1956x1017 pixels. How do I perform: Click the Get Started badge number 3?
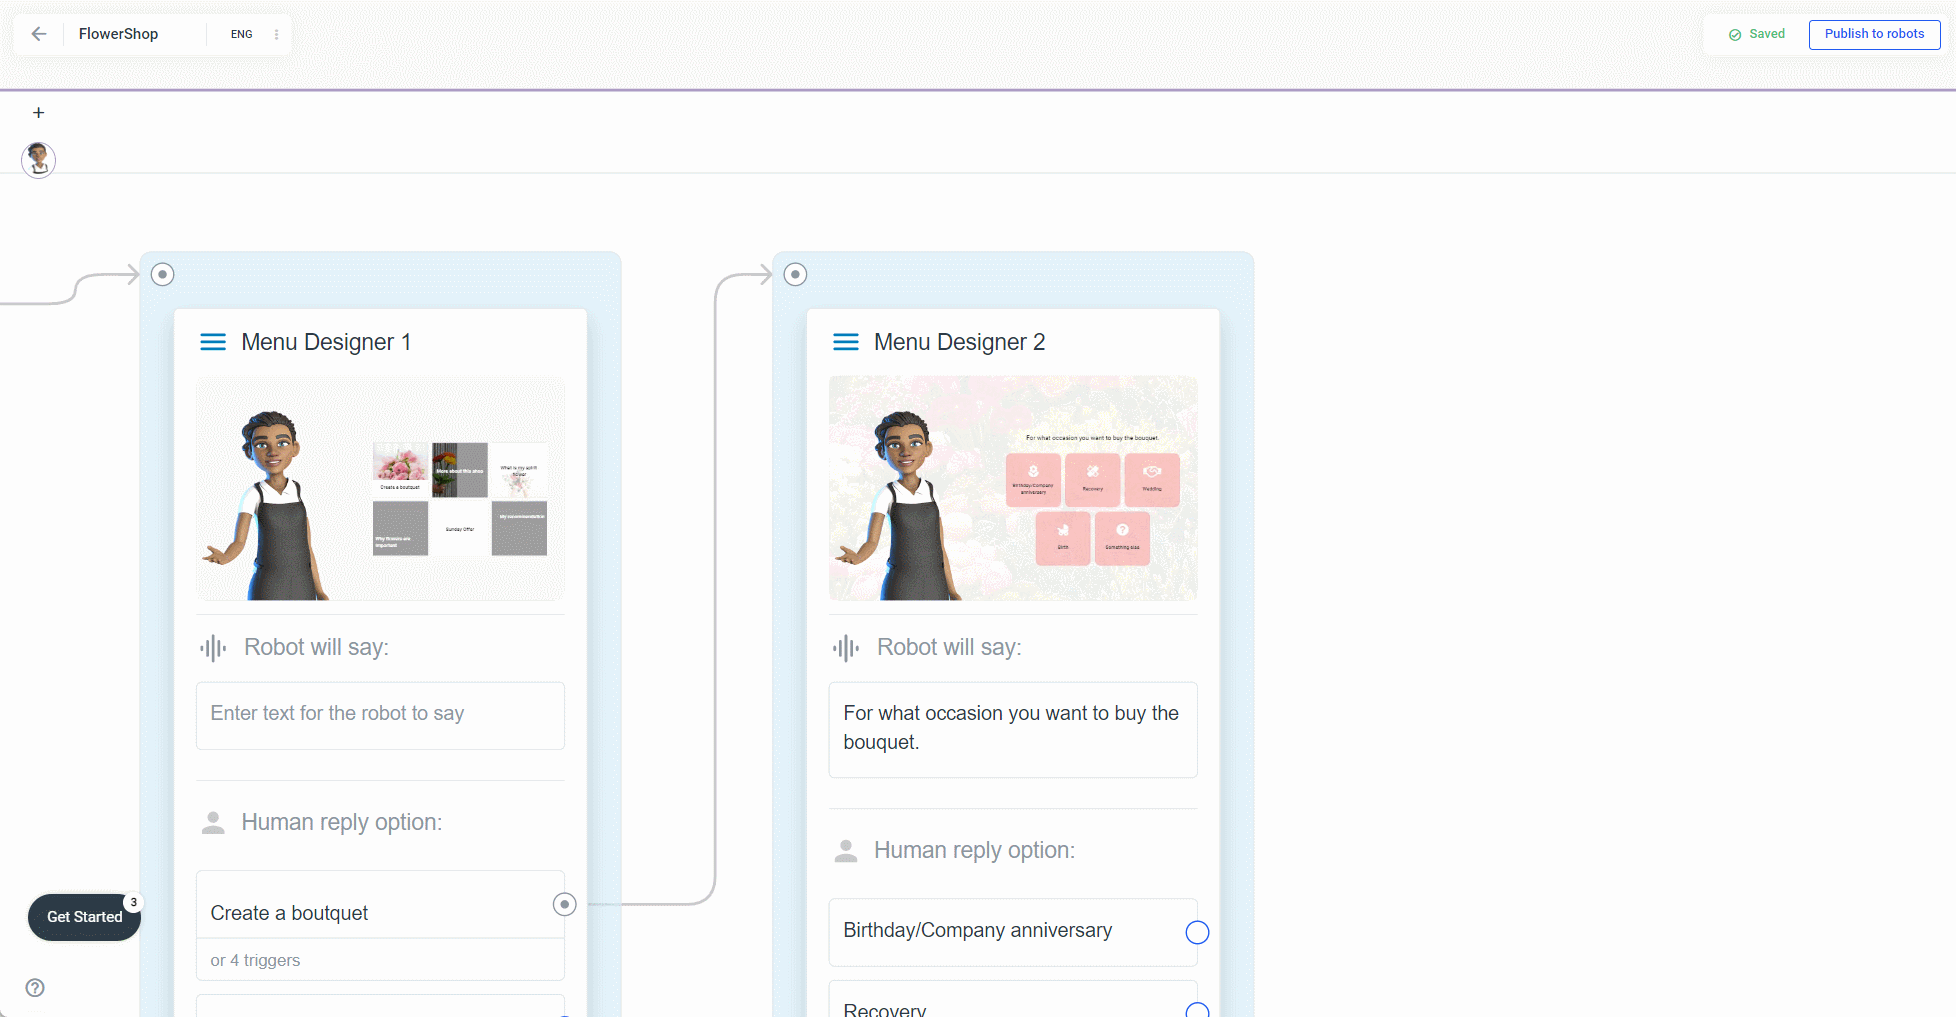(x=133, y=902)
